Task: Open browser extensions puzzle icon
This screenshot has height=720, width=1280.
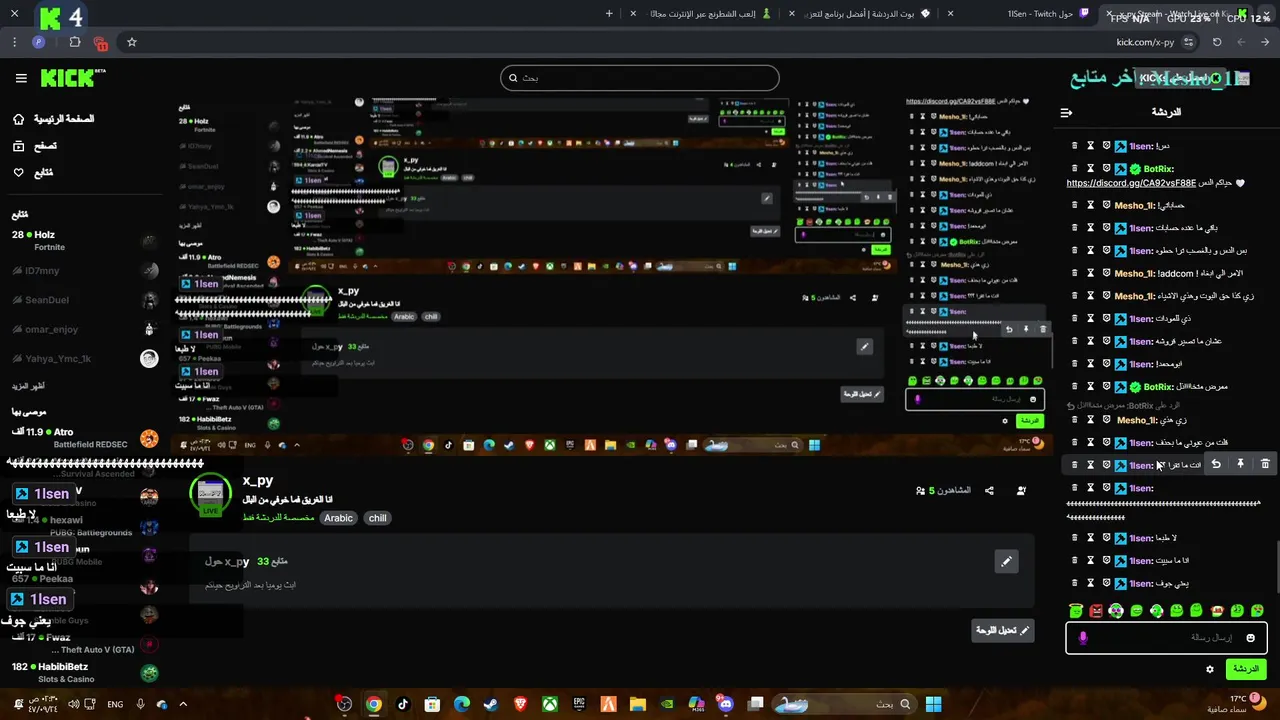Action: [75, 42]
